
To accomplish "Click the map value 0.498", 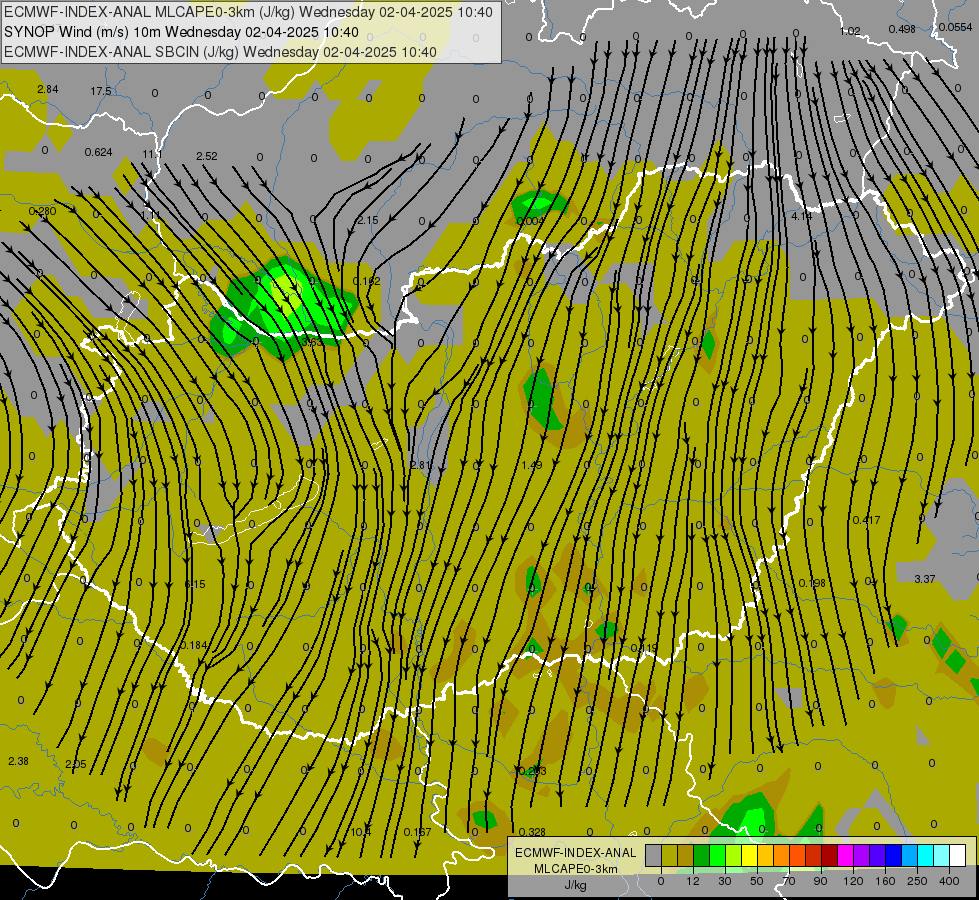I will pyautogui.click(x=902, y=29).
